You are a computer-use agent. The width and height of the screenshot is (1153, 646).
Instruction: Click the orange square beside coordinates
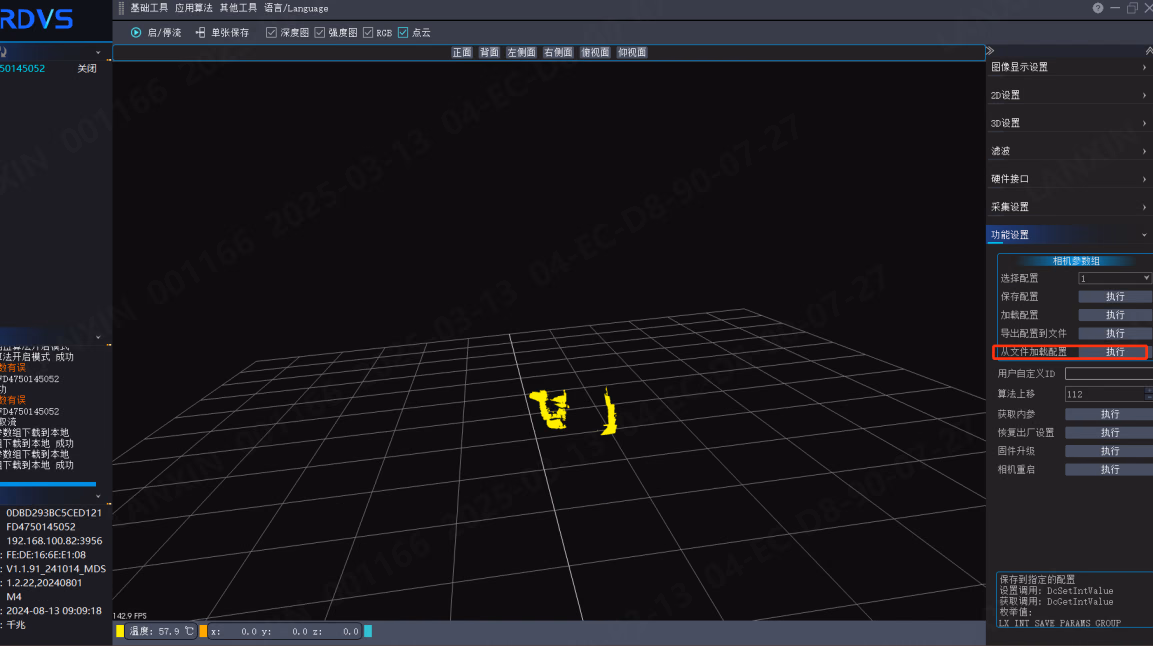tap(203, 631)
